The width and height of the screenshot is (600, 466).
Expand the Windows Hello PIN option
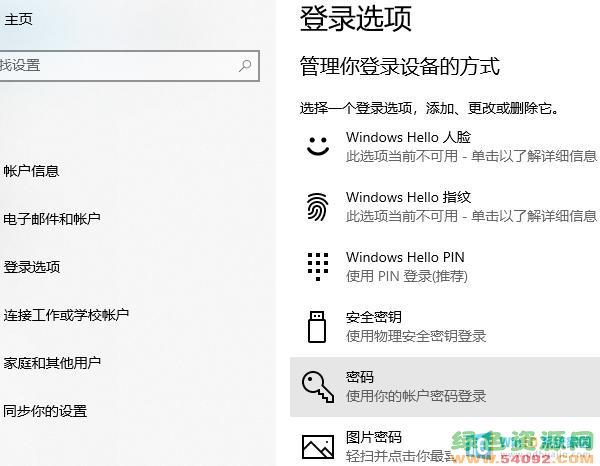(x=445, y=267)
